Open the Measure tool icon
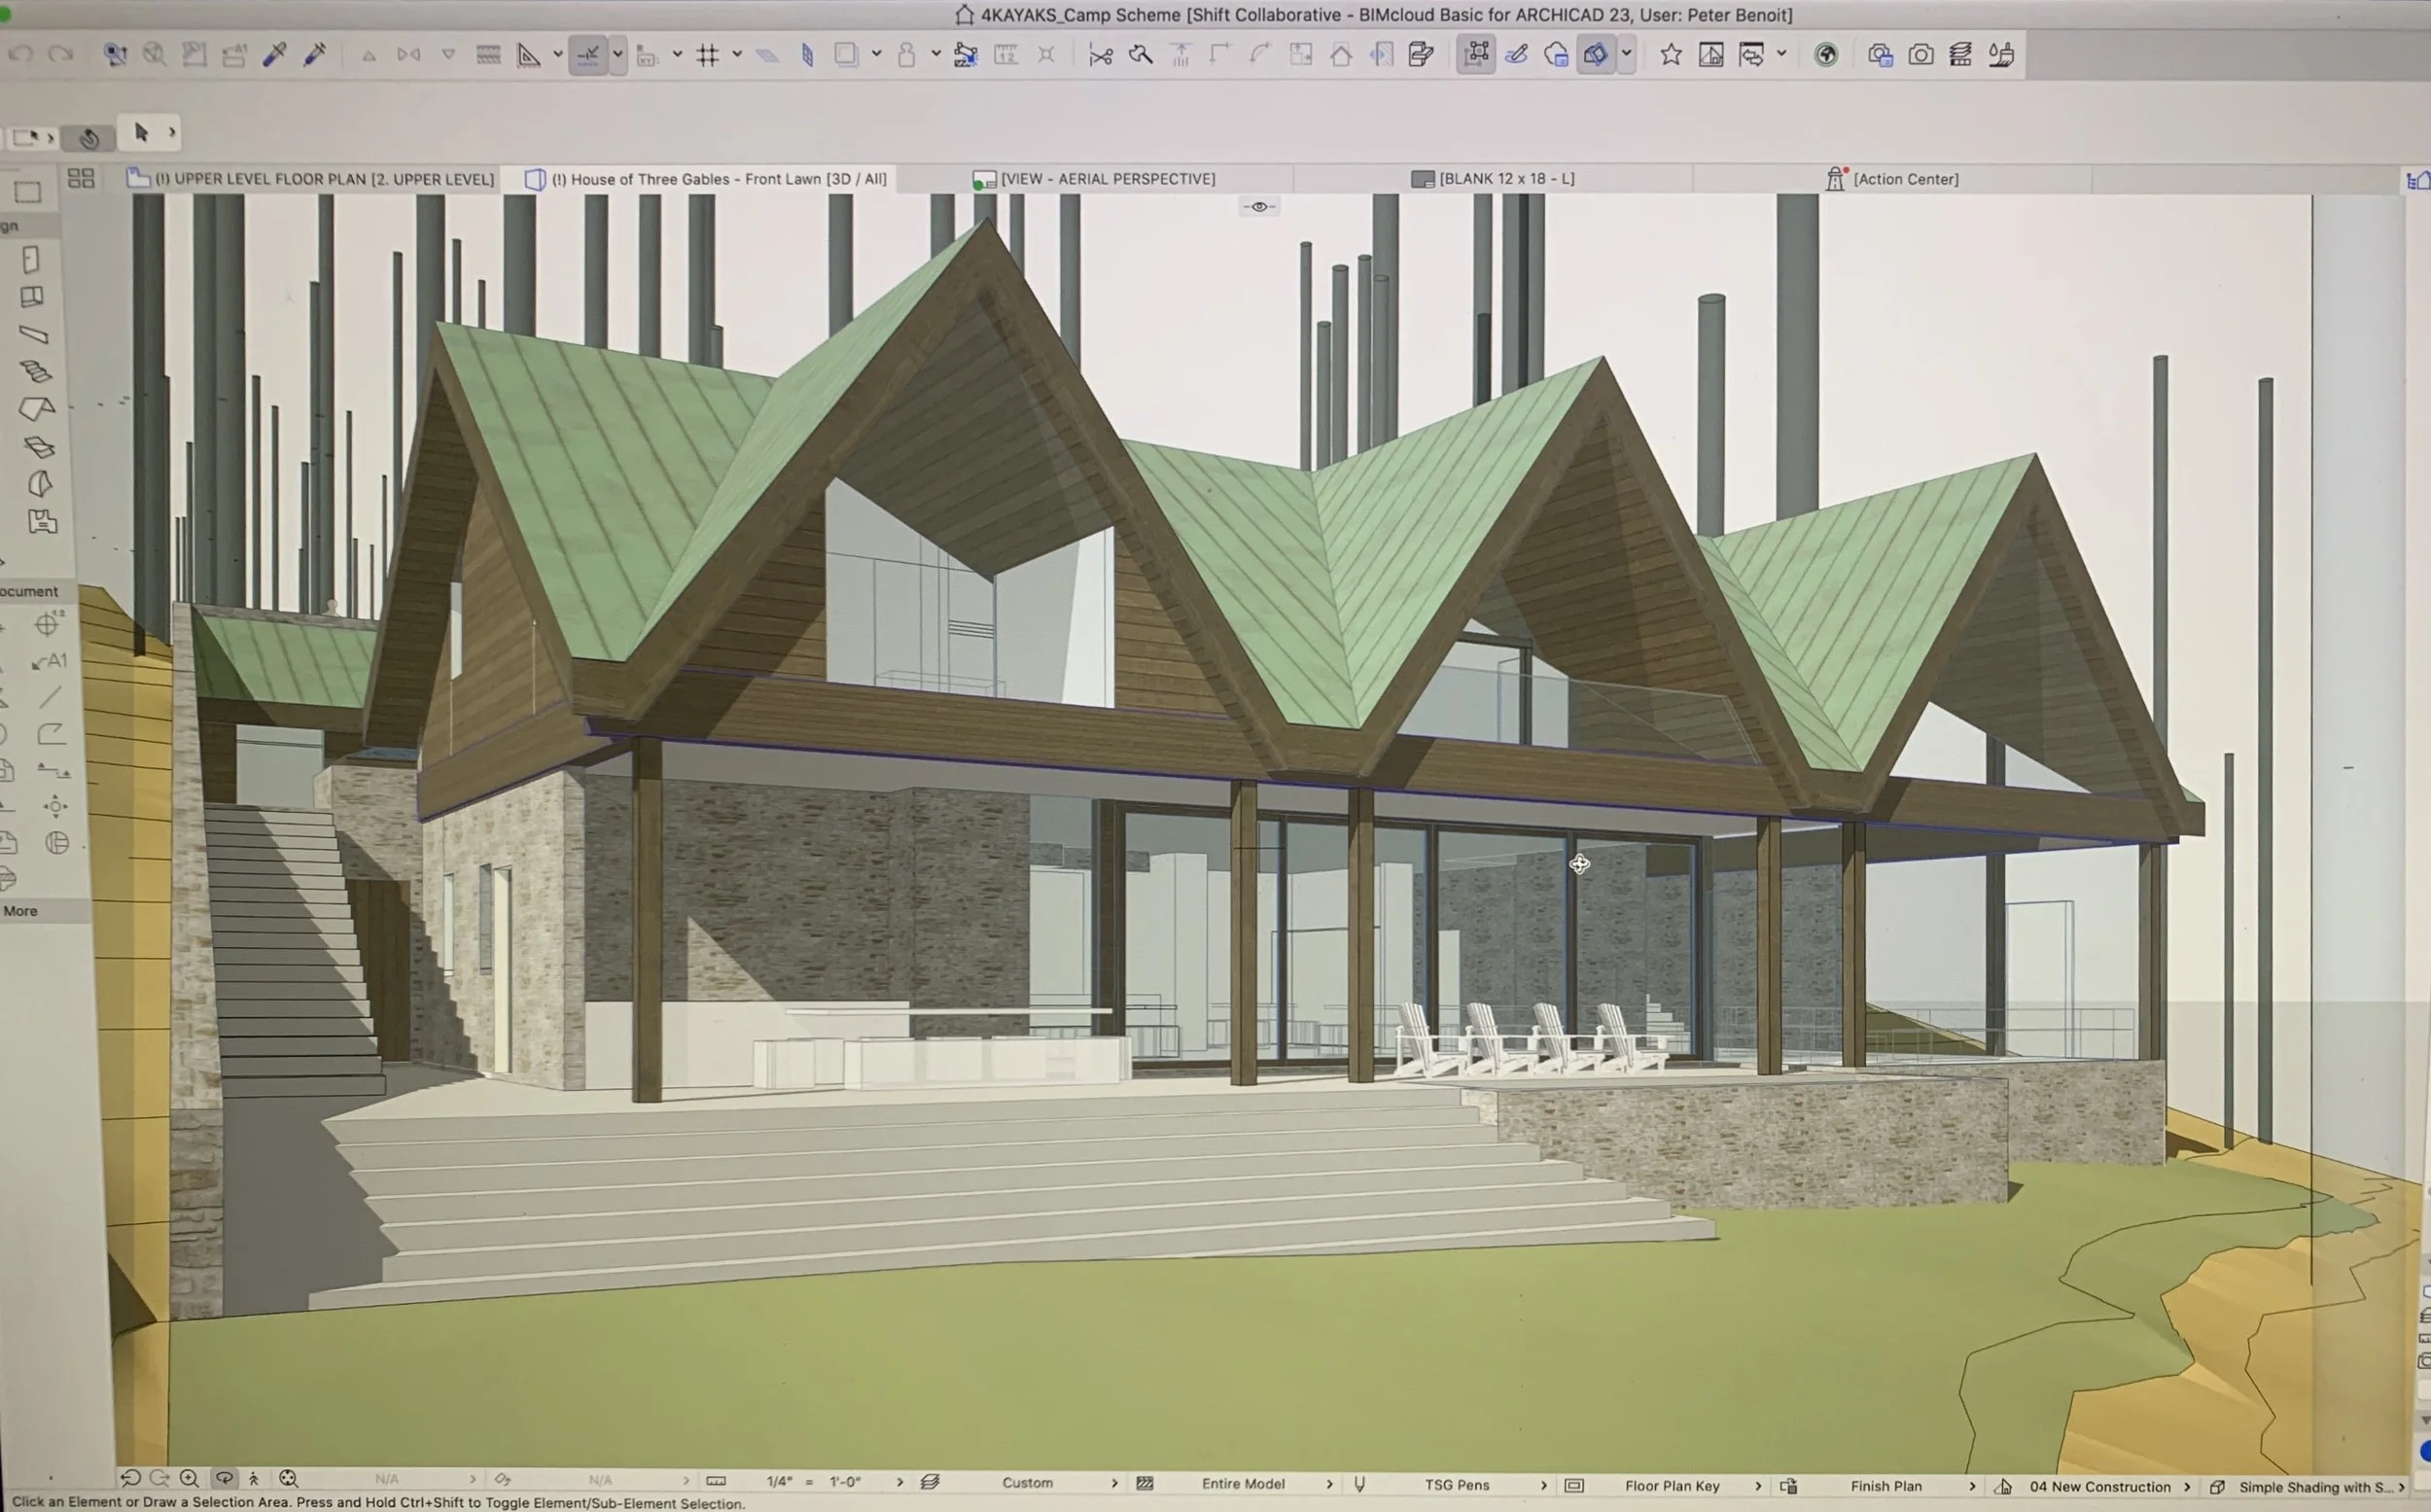Screen dimensions: 2431x1512 pyautogui.click(x=528, y=55)
